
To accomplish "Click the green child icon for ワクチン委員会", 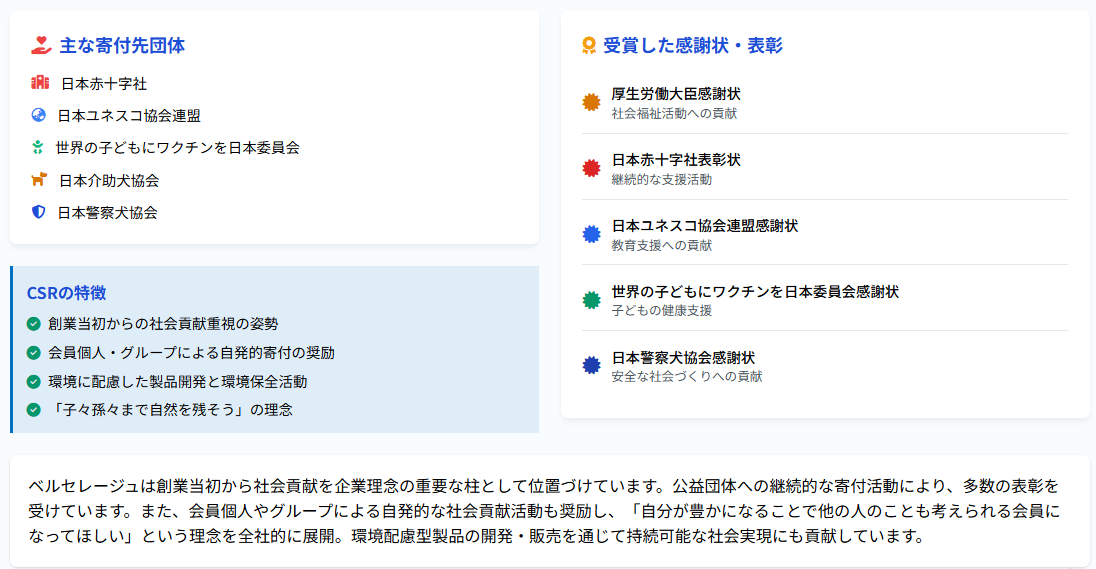I will [38, 147].
